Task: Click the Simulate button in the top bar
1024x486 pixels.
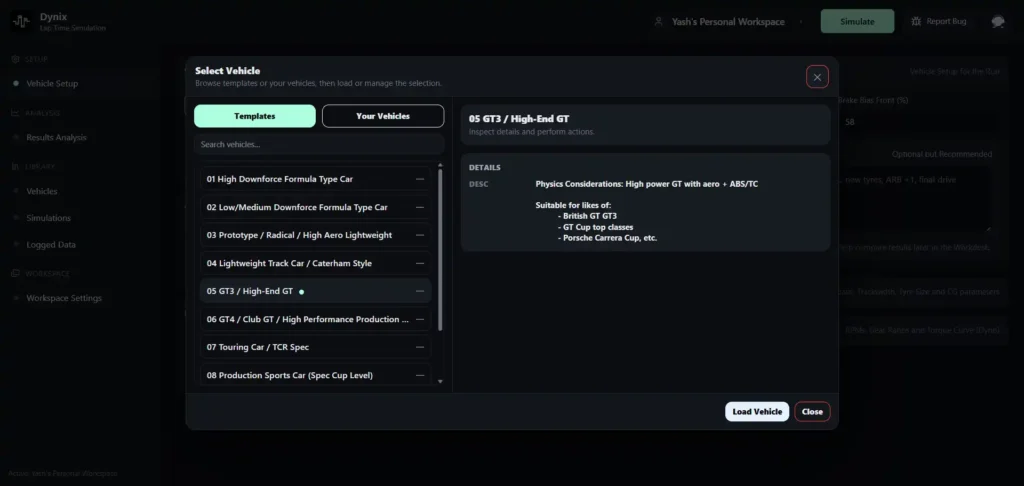Action: coord(857,22)
